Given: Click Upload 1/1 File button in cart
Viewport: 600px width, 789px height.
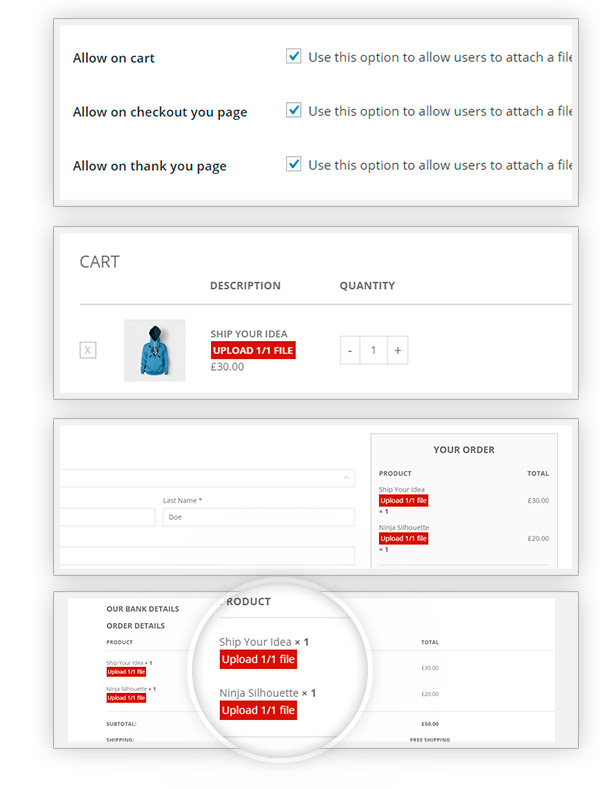Looking at the screenshot, I should pyautogui.click(x=253, y=350).
